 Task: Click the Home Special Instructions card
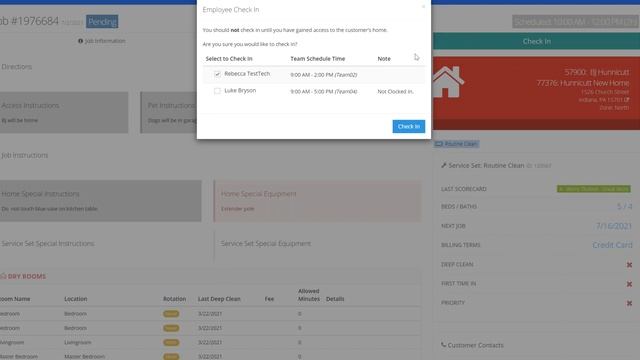(100, 201)
